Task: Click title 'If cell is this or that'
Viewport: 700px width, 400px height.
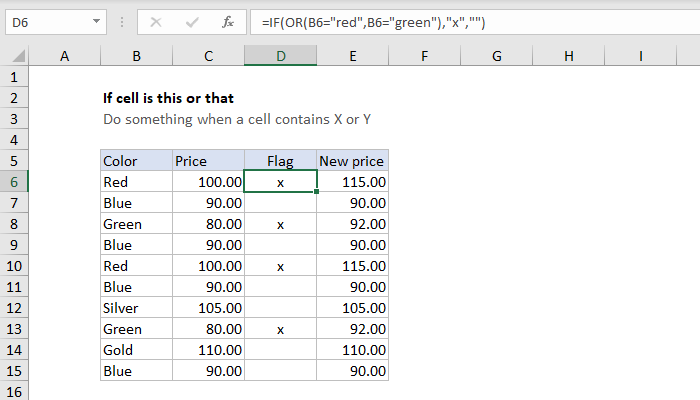Action: (x=168, y=98)
